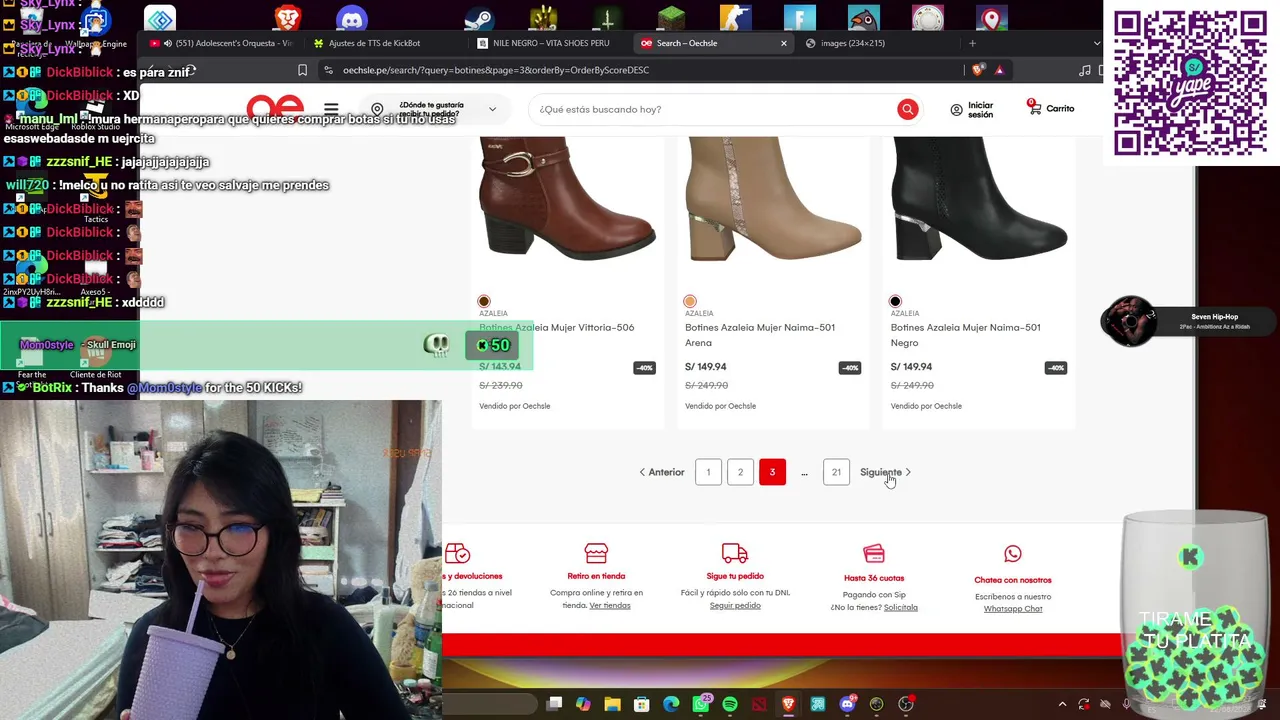Image resolution: width=1280 pixels, height=720 pixels.
Task: Open the browser tab search dropdown arrow
Action: [x=1097, y=43]
